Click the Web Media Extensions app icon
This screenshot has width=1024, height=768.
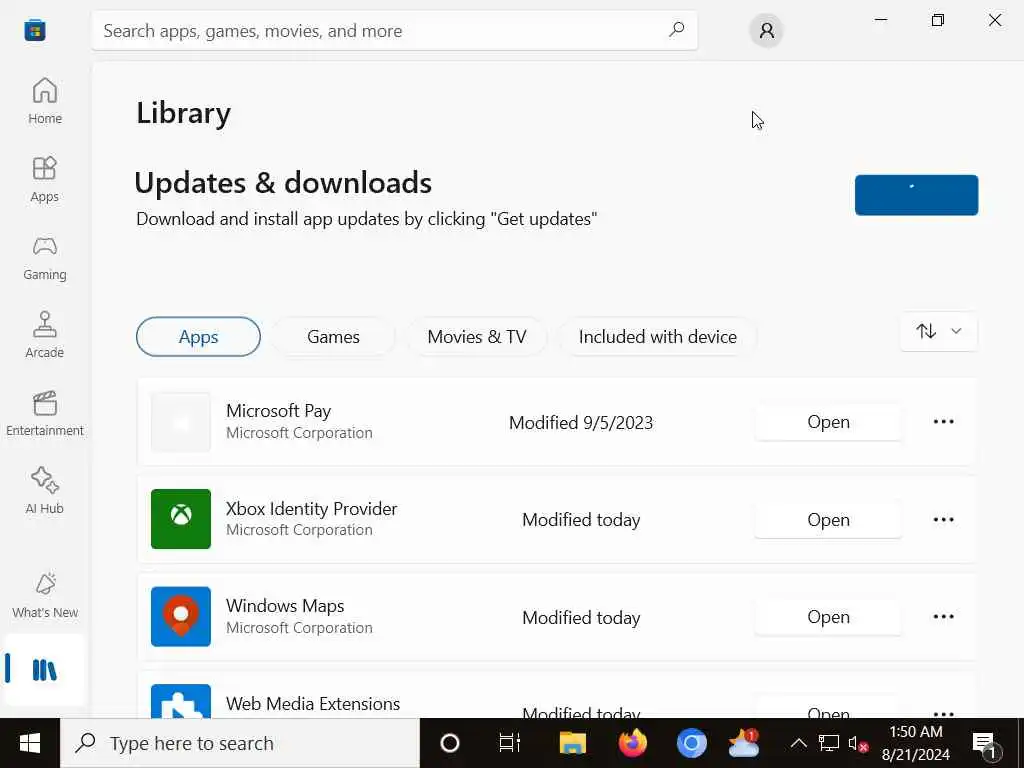coord(181,701)
